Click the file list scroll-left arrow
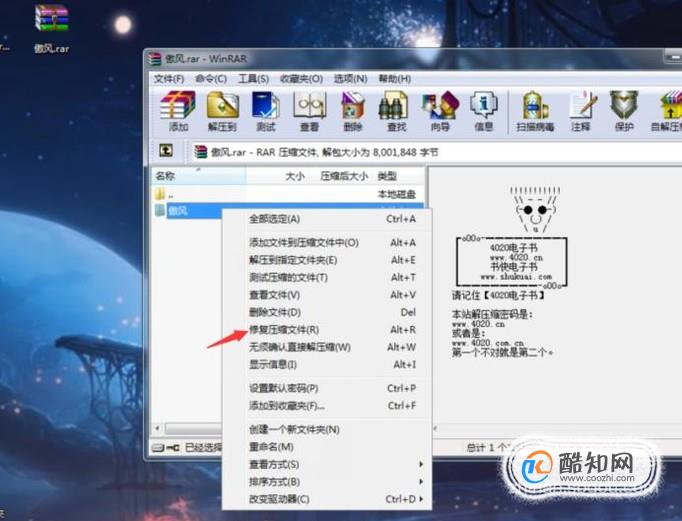 [157, 428]
